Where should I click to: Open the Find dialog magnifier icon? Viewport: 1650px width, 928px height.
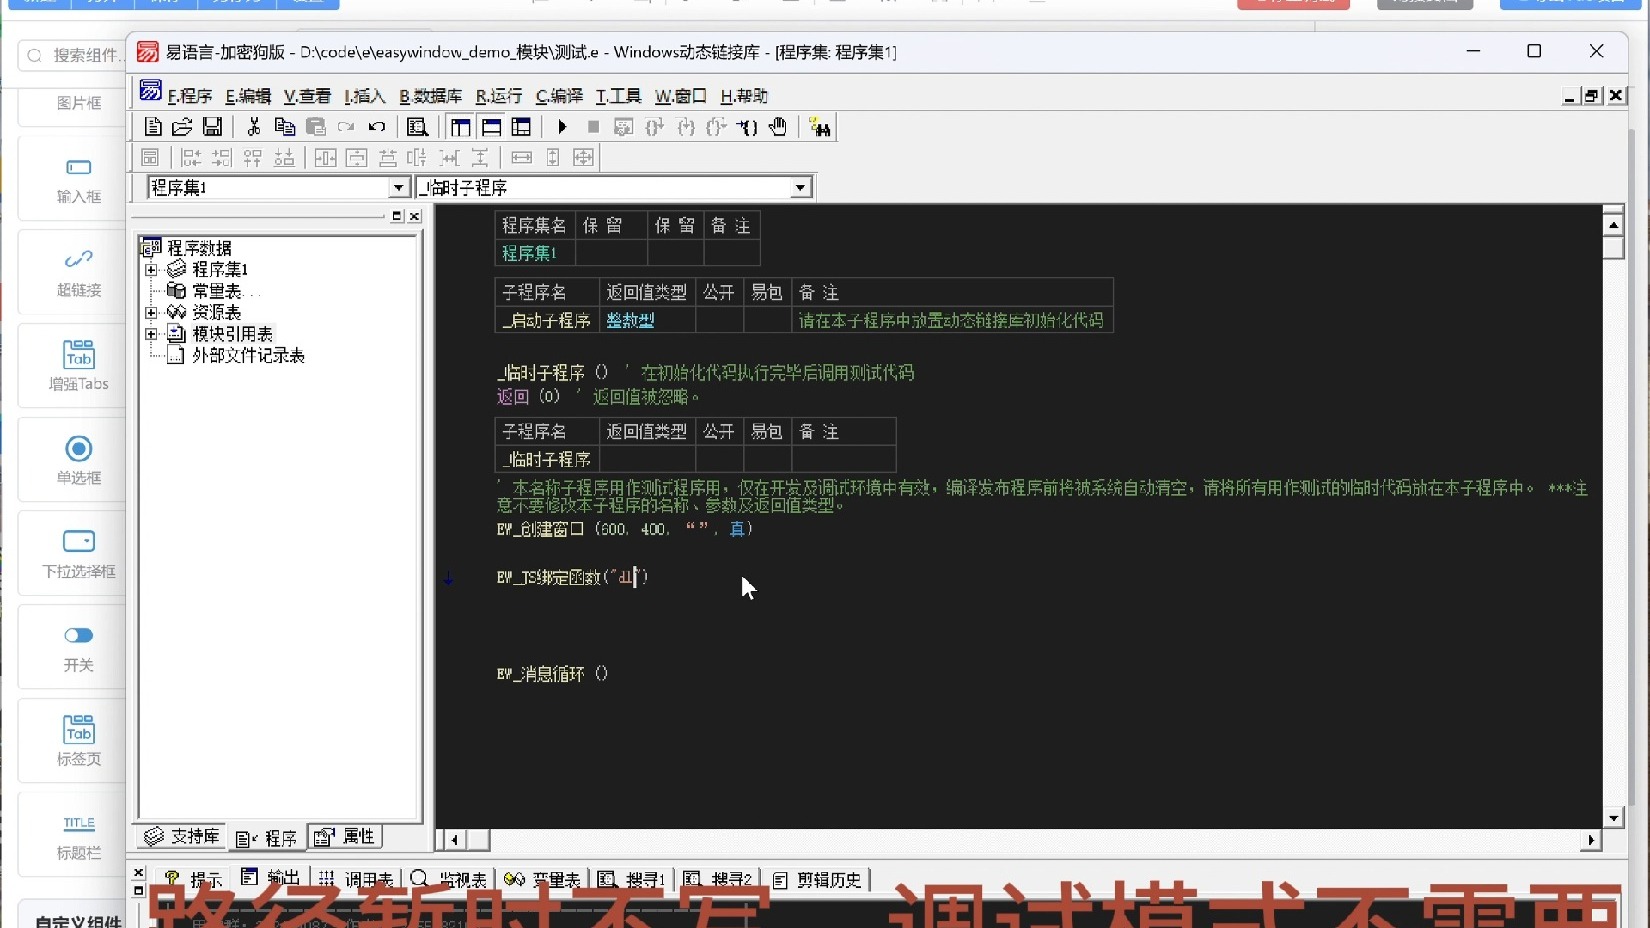tap(417, 127)
